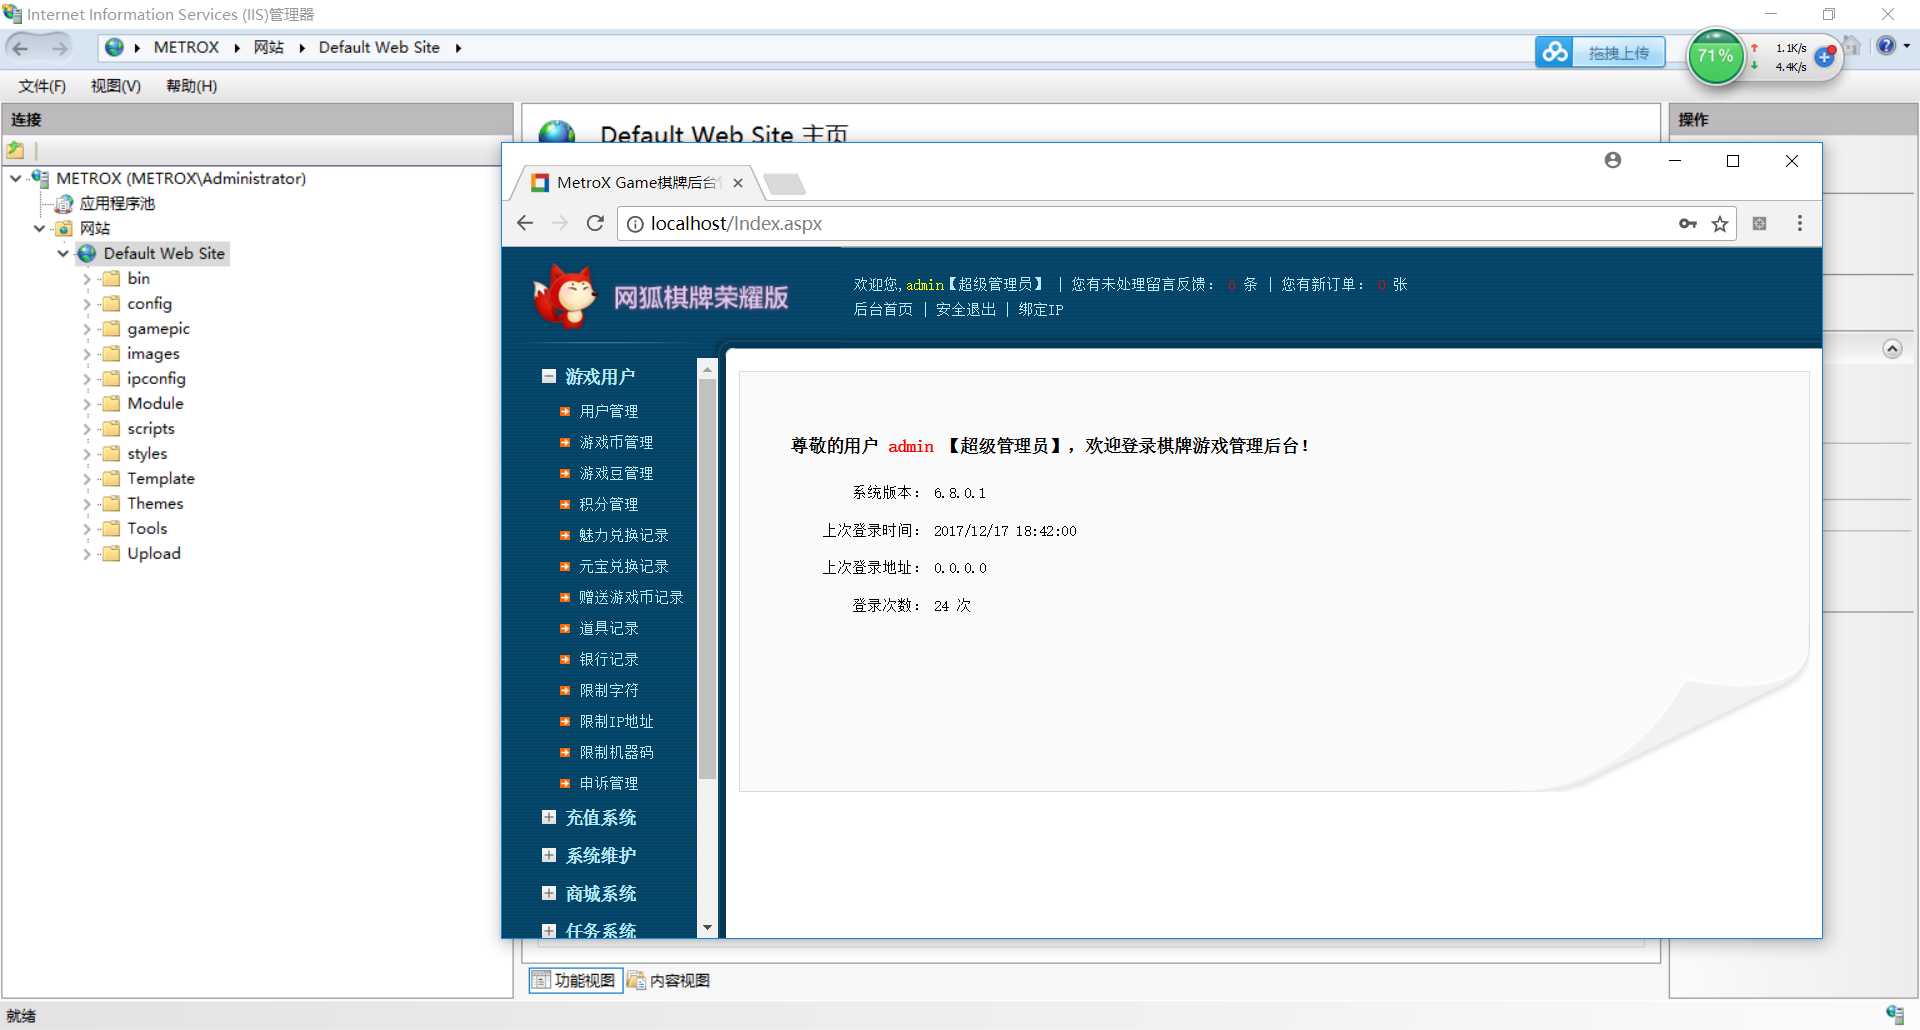The width and height of the screenshot is (1920, 1030).
Task: Click the IIS back navigation arrow
Action: 20,48
